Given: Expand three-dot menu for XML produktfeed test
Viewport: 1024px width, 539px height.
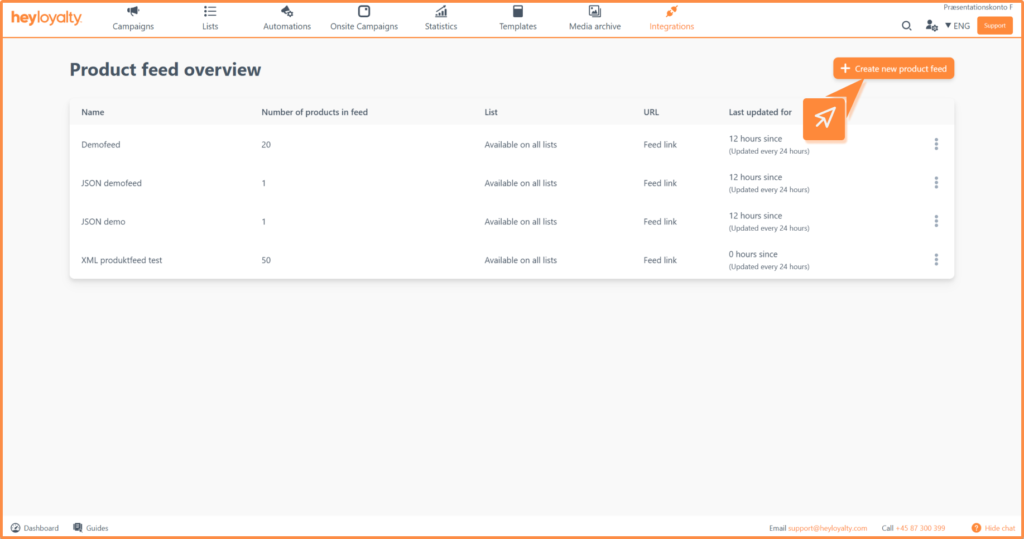Looking at the screenshot, I should 936,260.
